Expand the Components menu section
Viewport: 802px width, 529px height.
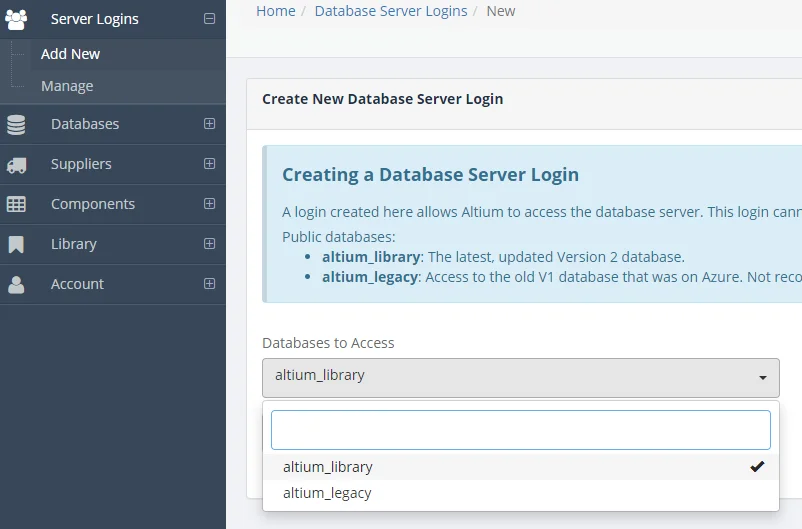point(209,204)
